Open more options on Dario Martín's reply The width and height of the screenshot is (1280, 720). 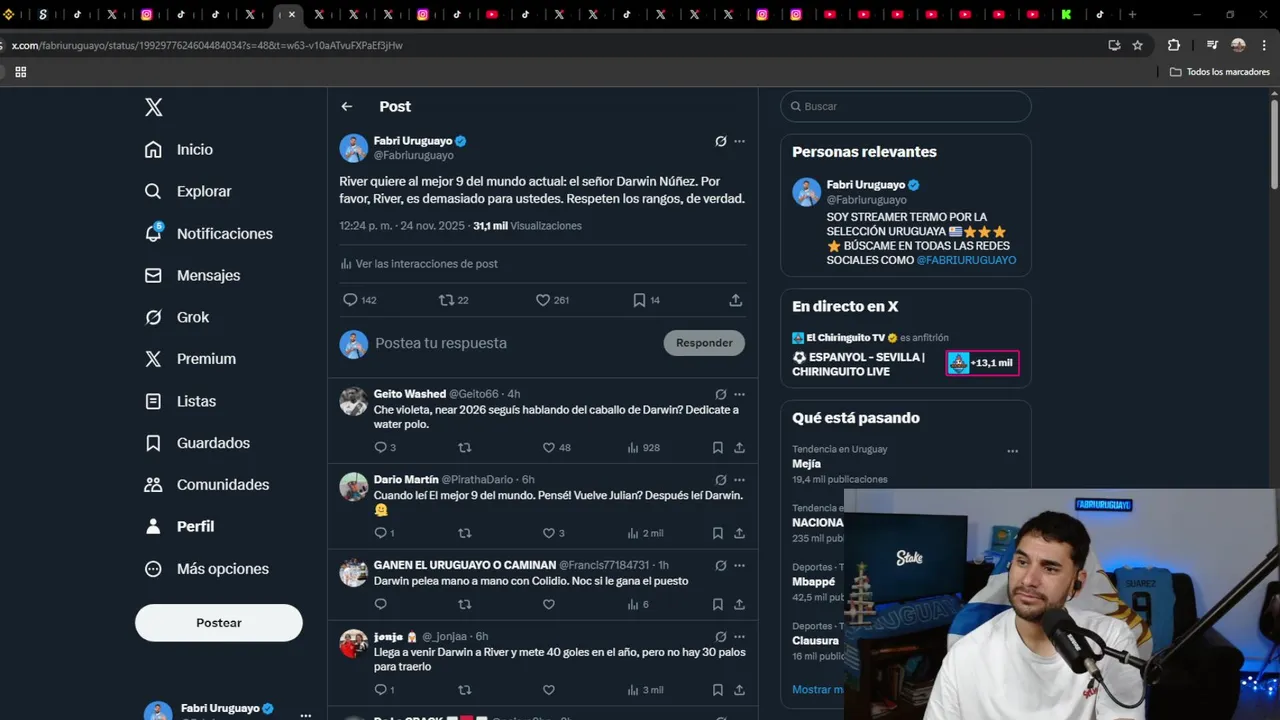click(739, 480)
